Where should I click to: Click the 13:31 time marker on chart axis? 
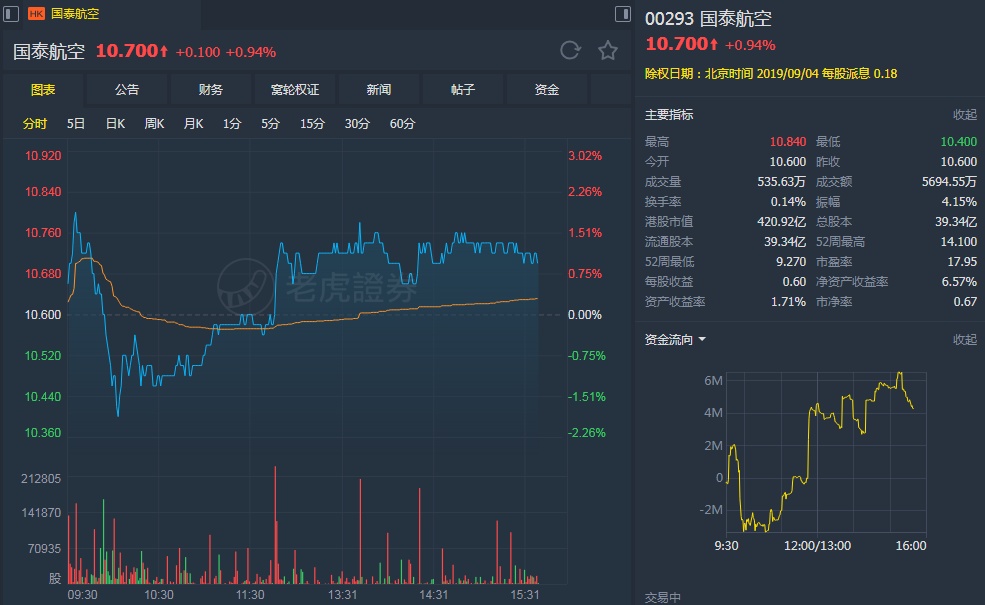(x=343, y=594)
